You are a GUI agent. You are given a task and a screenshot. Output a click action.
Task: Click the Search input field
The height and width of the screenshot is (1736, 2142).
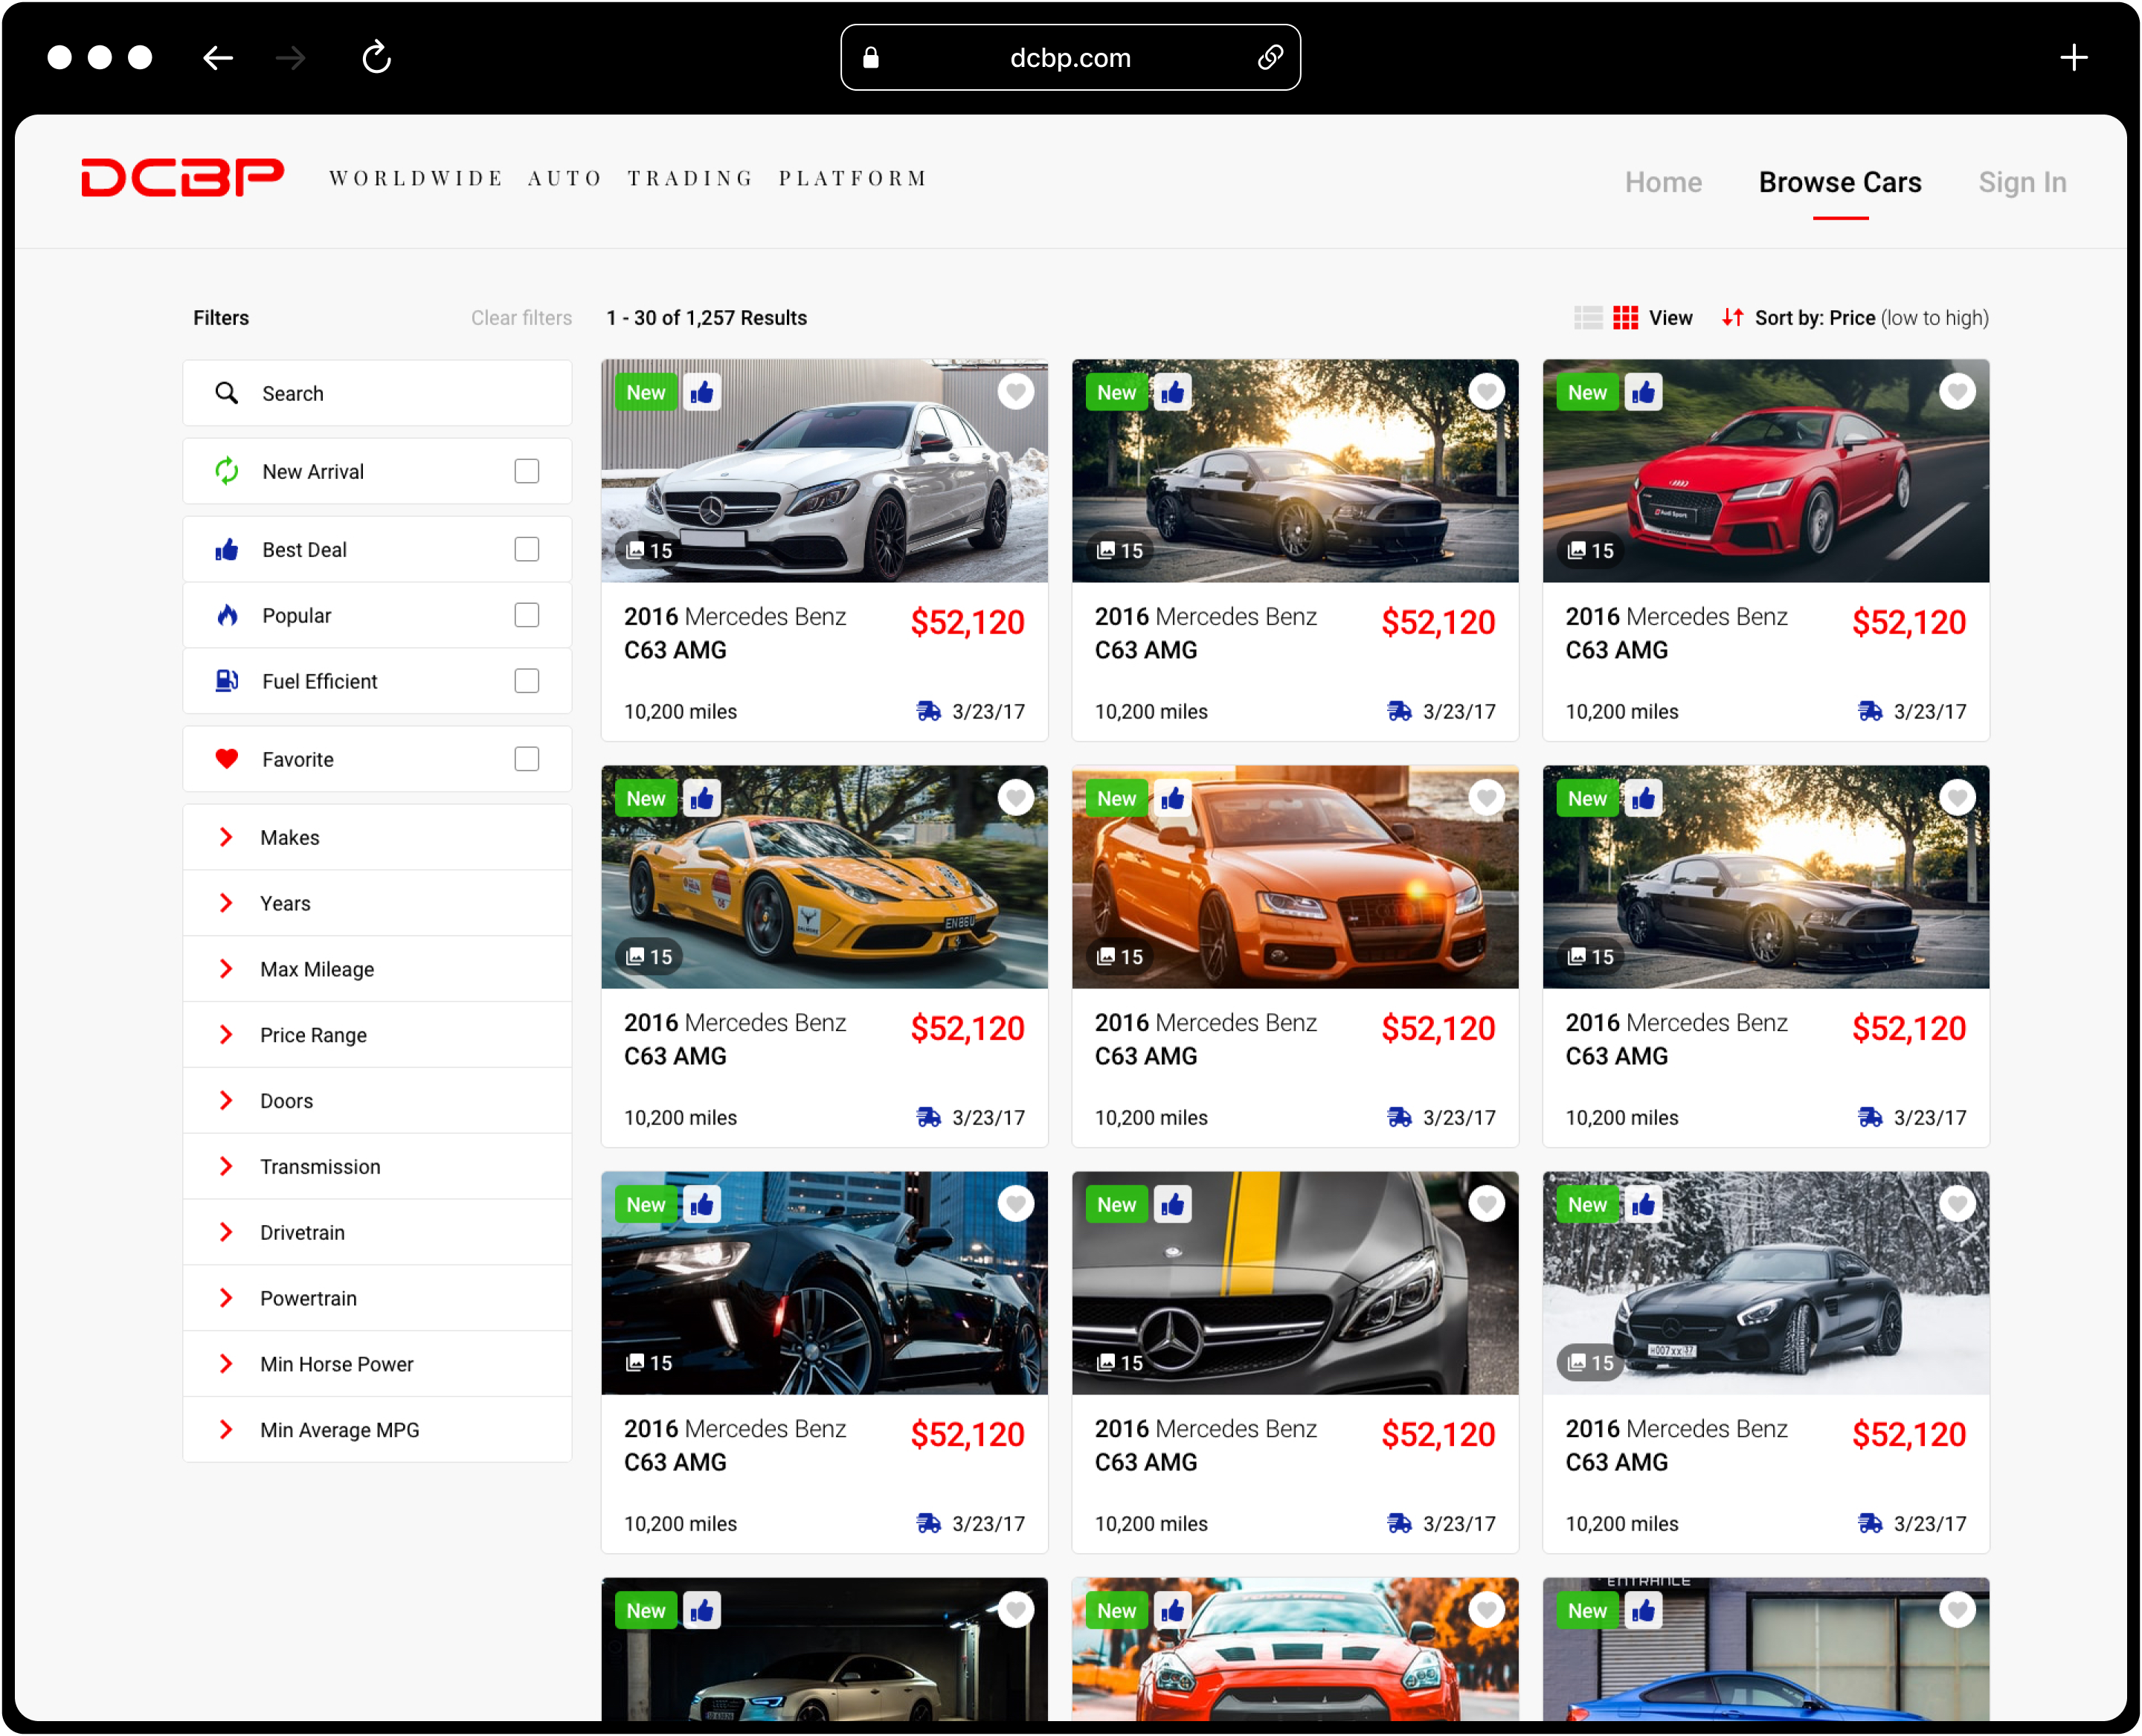click(x=377, y=393)
